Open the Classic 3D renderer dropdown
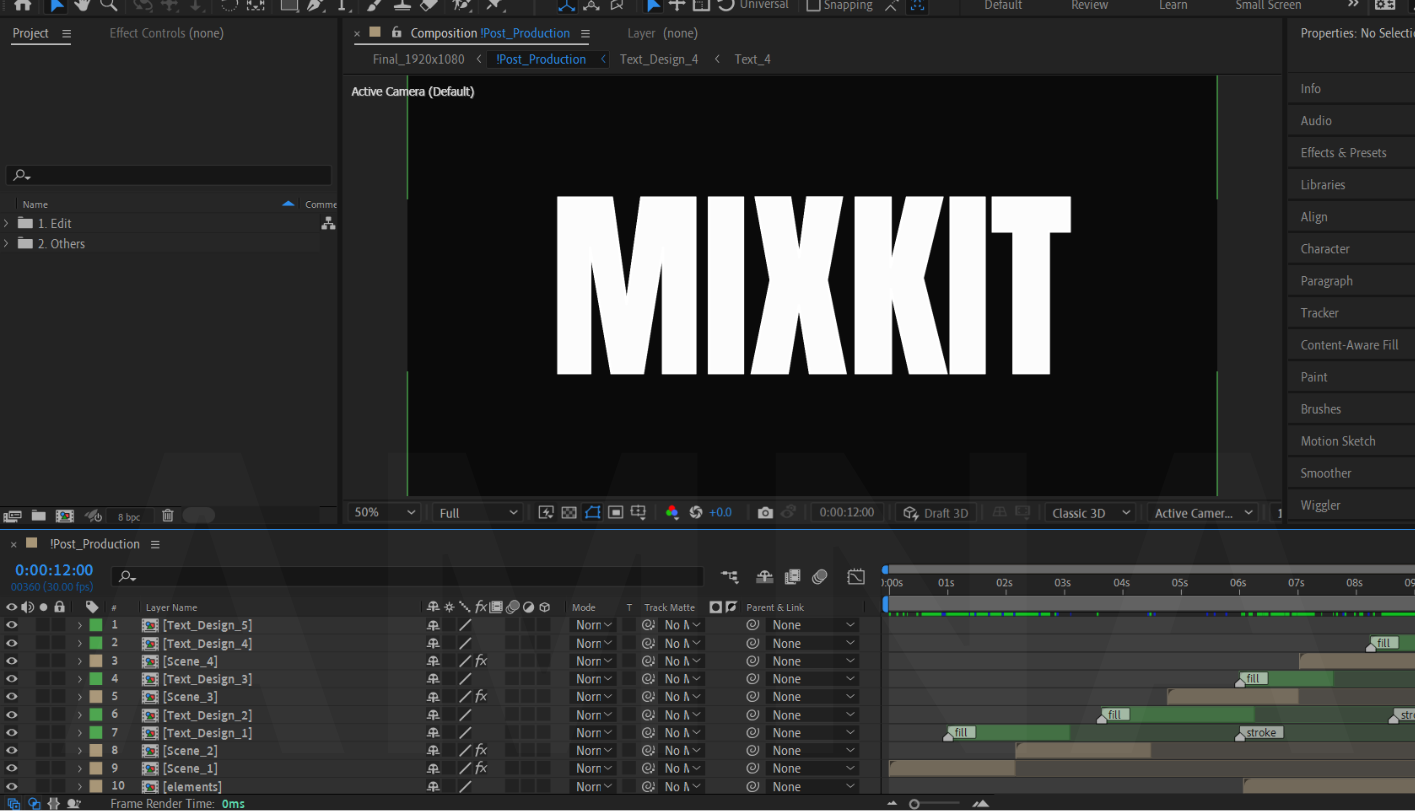 coord(1090,513)
